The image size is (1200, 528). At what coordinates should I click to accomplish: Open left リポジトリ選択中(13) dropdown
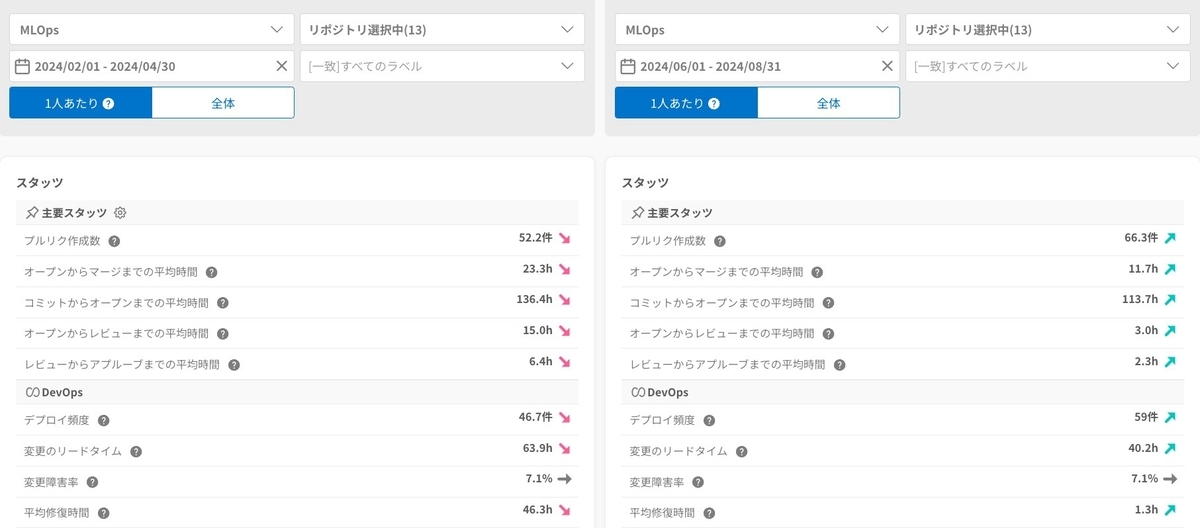pos(443,30)
